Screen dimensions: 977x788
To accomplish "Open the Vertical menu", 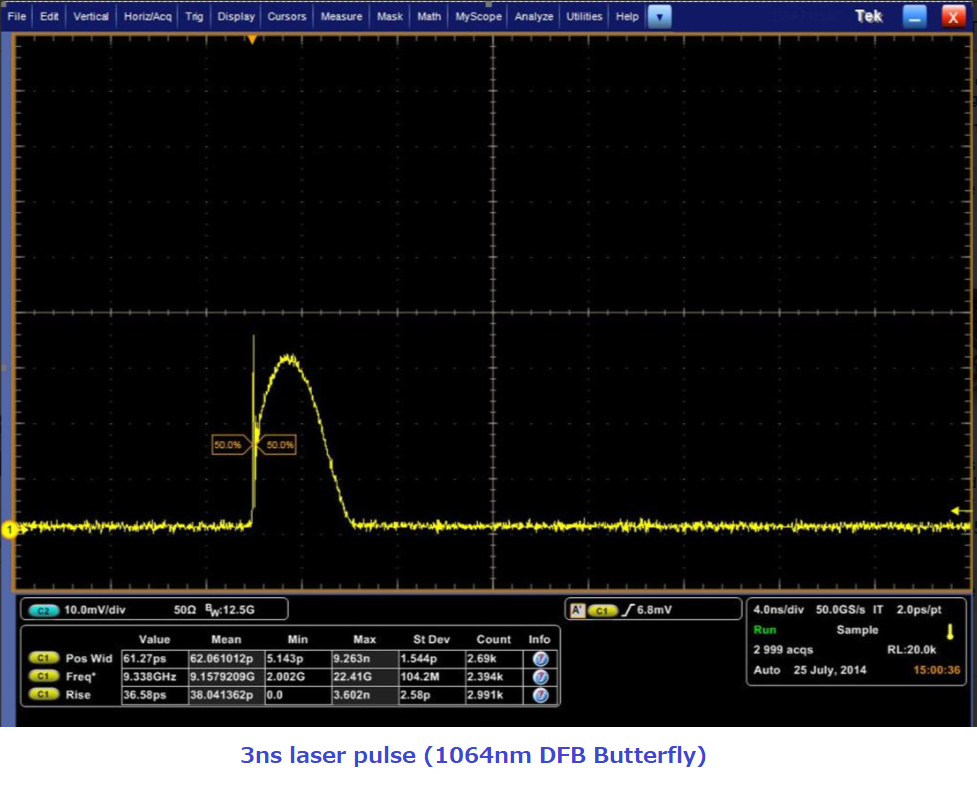I will tap(91, 17).
